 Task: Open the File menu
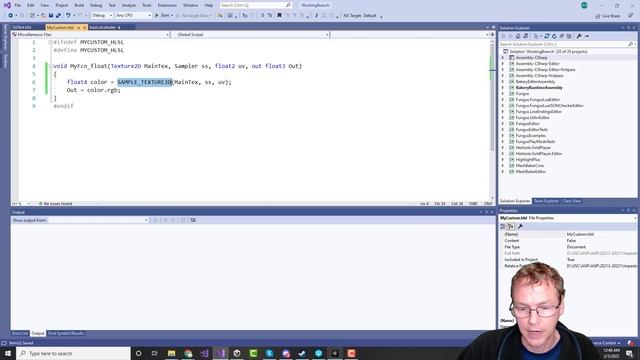click(x=18, y=5)
